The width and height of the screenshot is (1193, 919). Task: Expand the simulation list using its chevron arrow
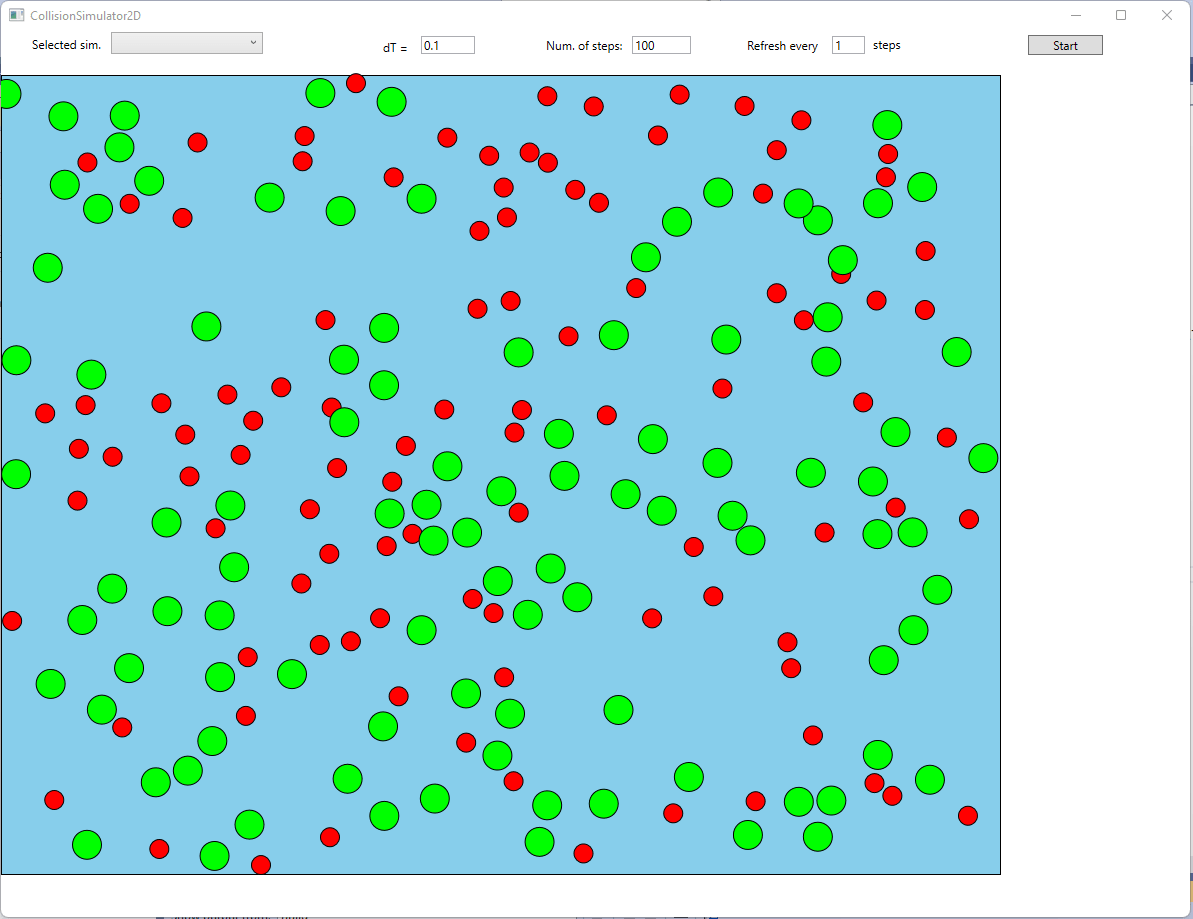pyautogui.click(x=253, y=42)
